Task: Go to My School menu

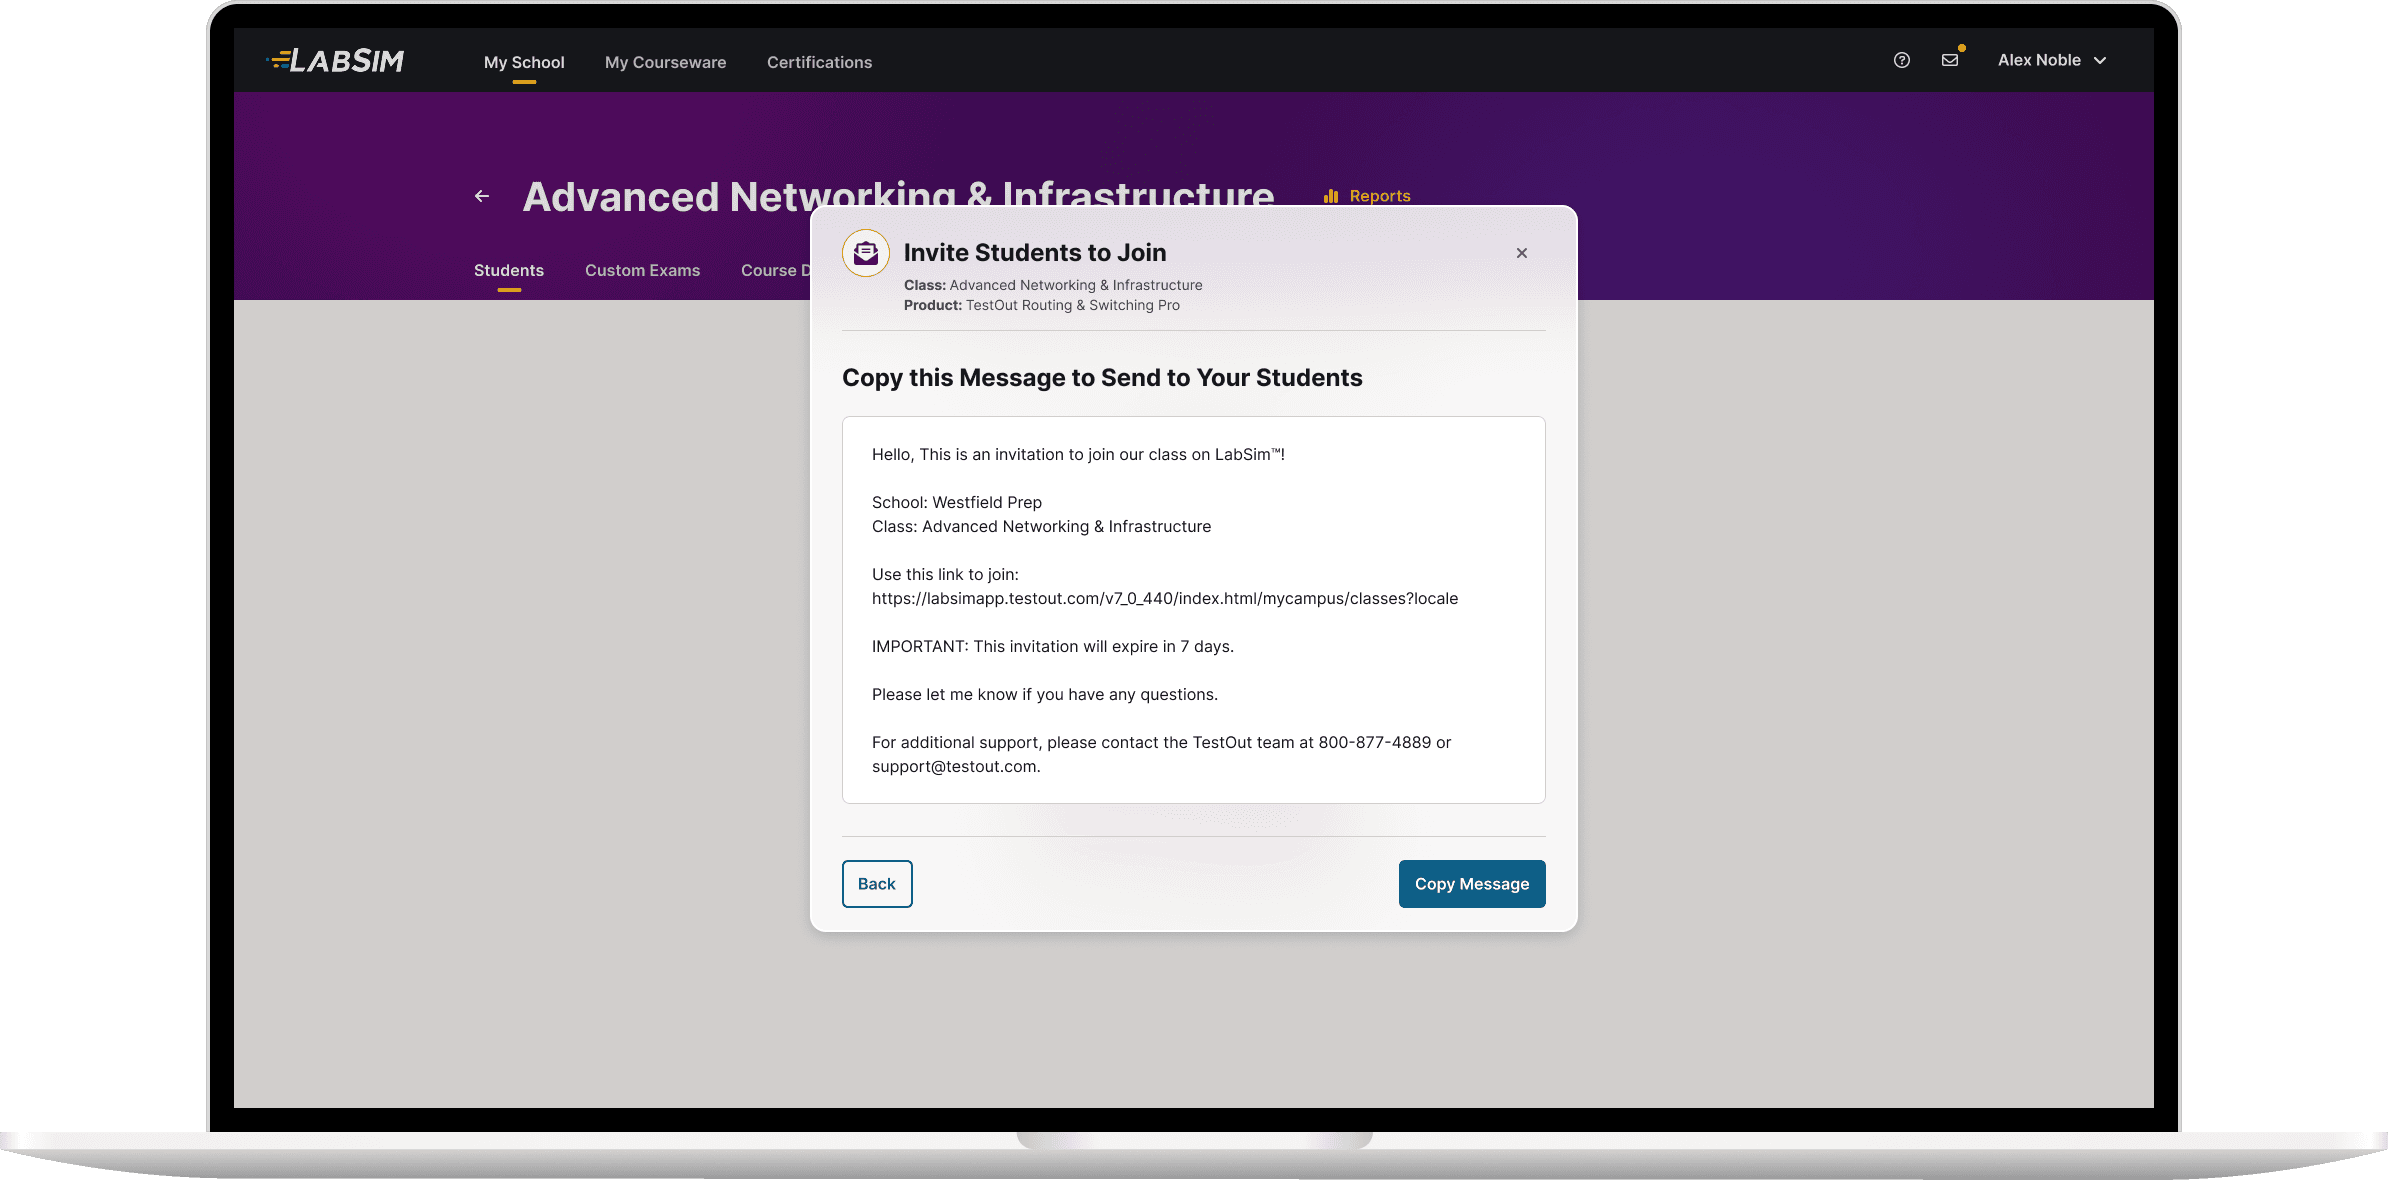Action: coord(524,62)
